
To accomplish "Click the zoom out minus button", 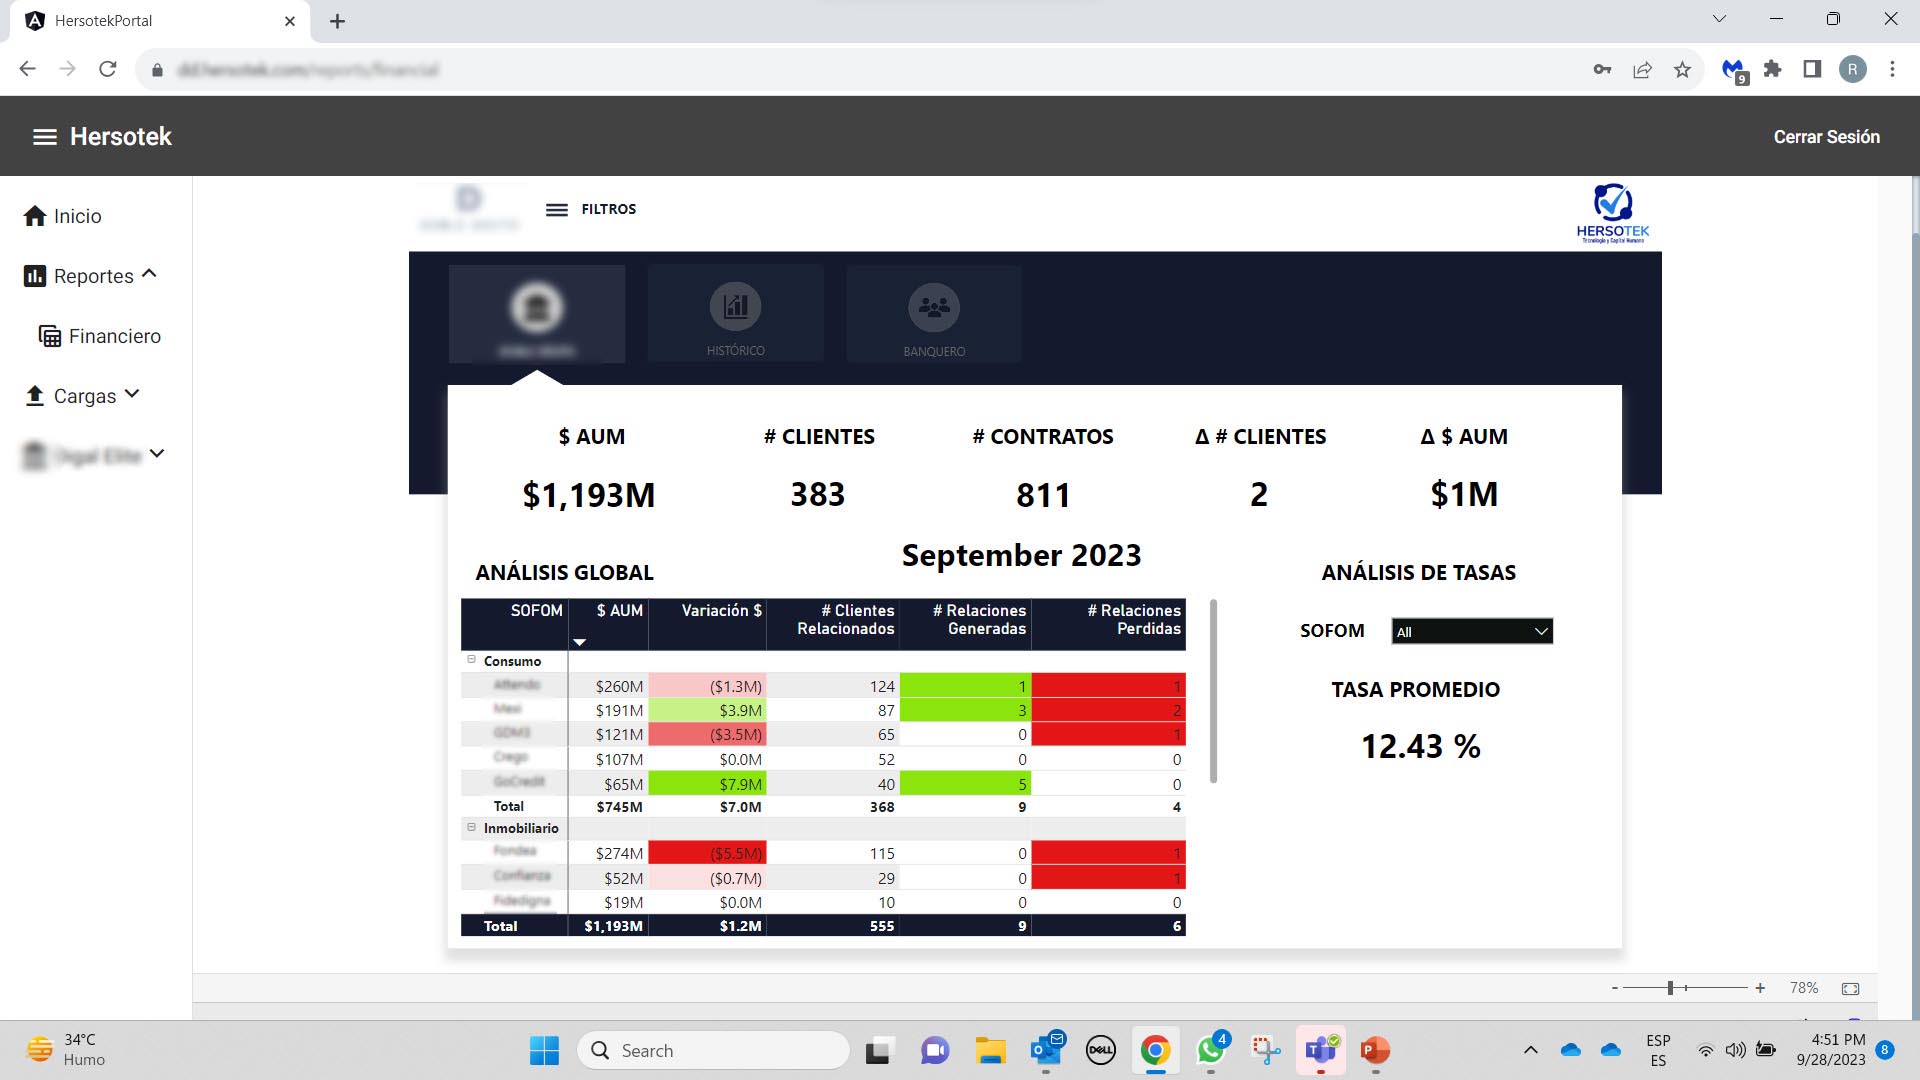I will tap(1614, 988).
